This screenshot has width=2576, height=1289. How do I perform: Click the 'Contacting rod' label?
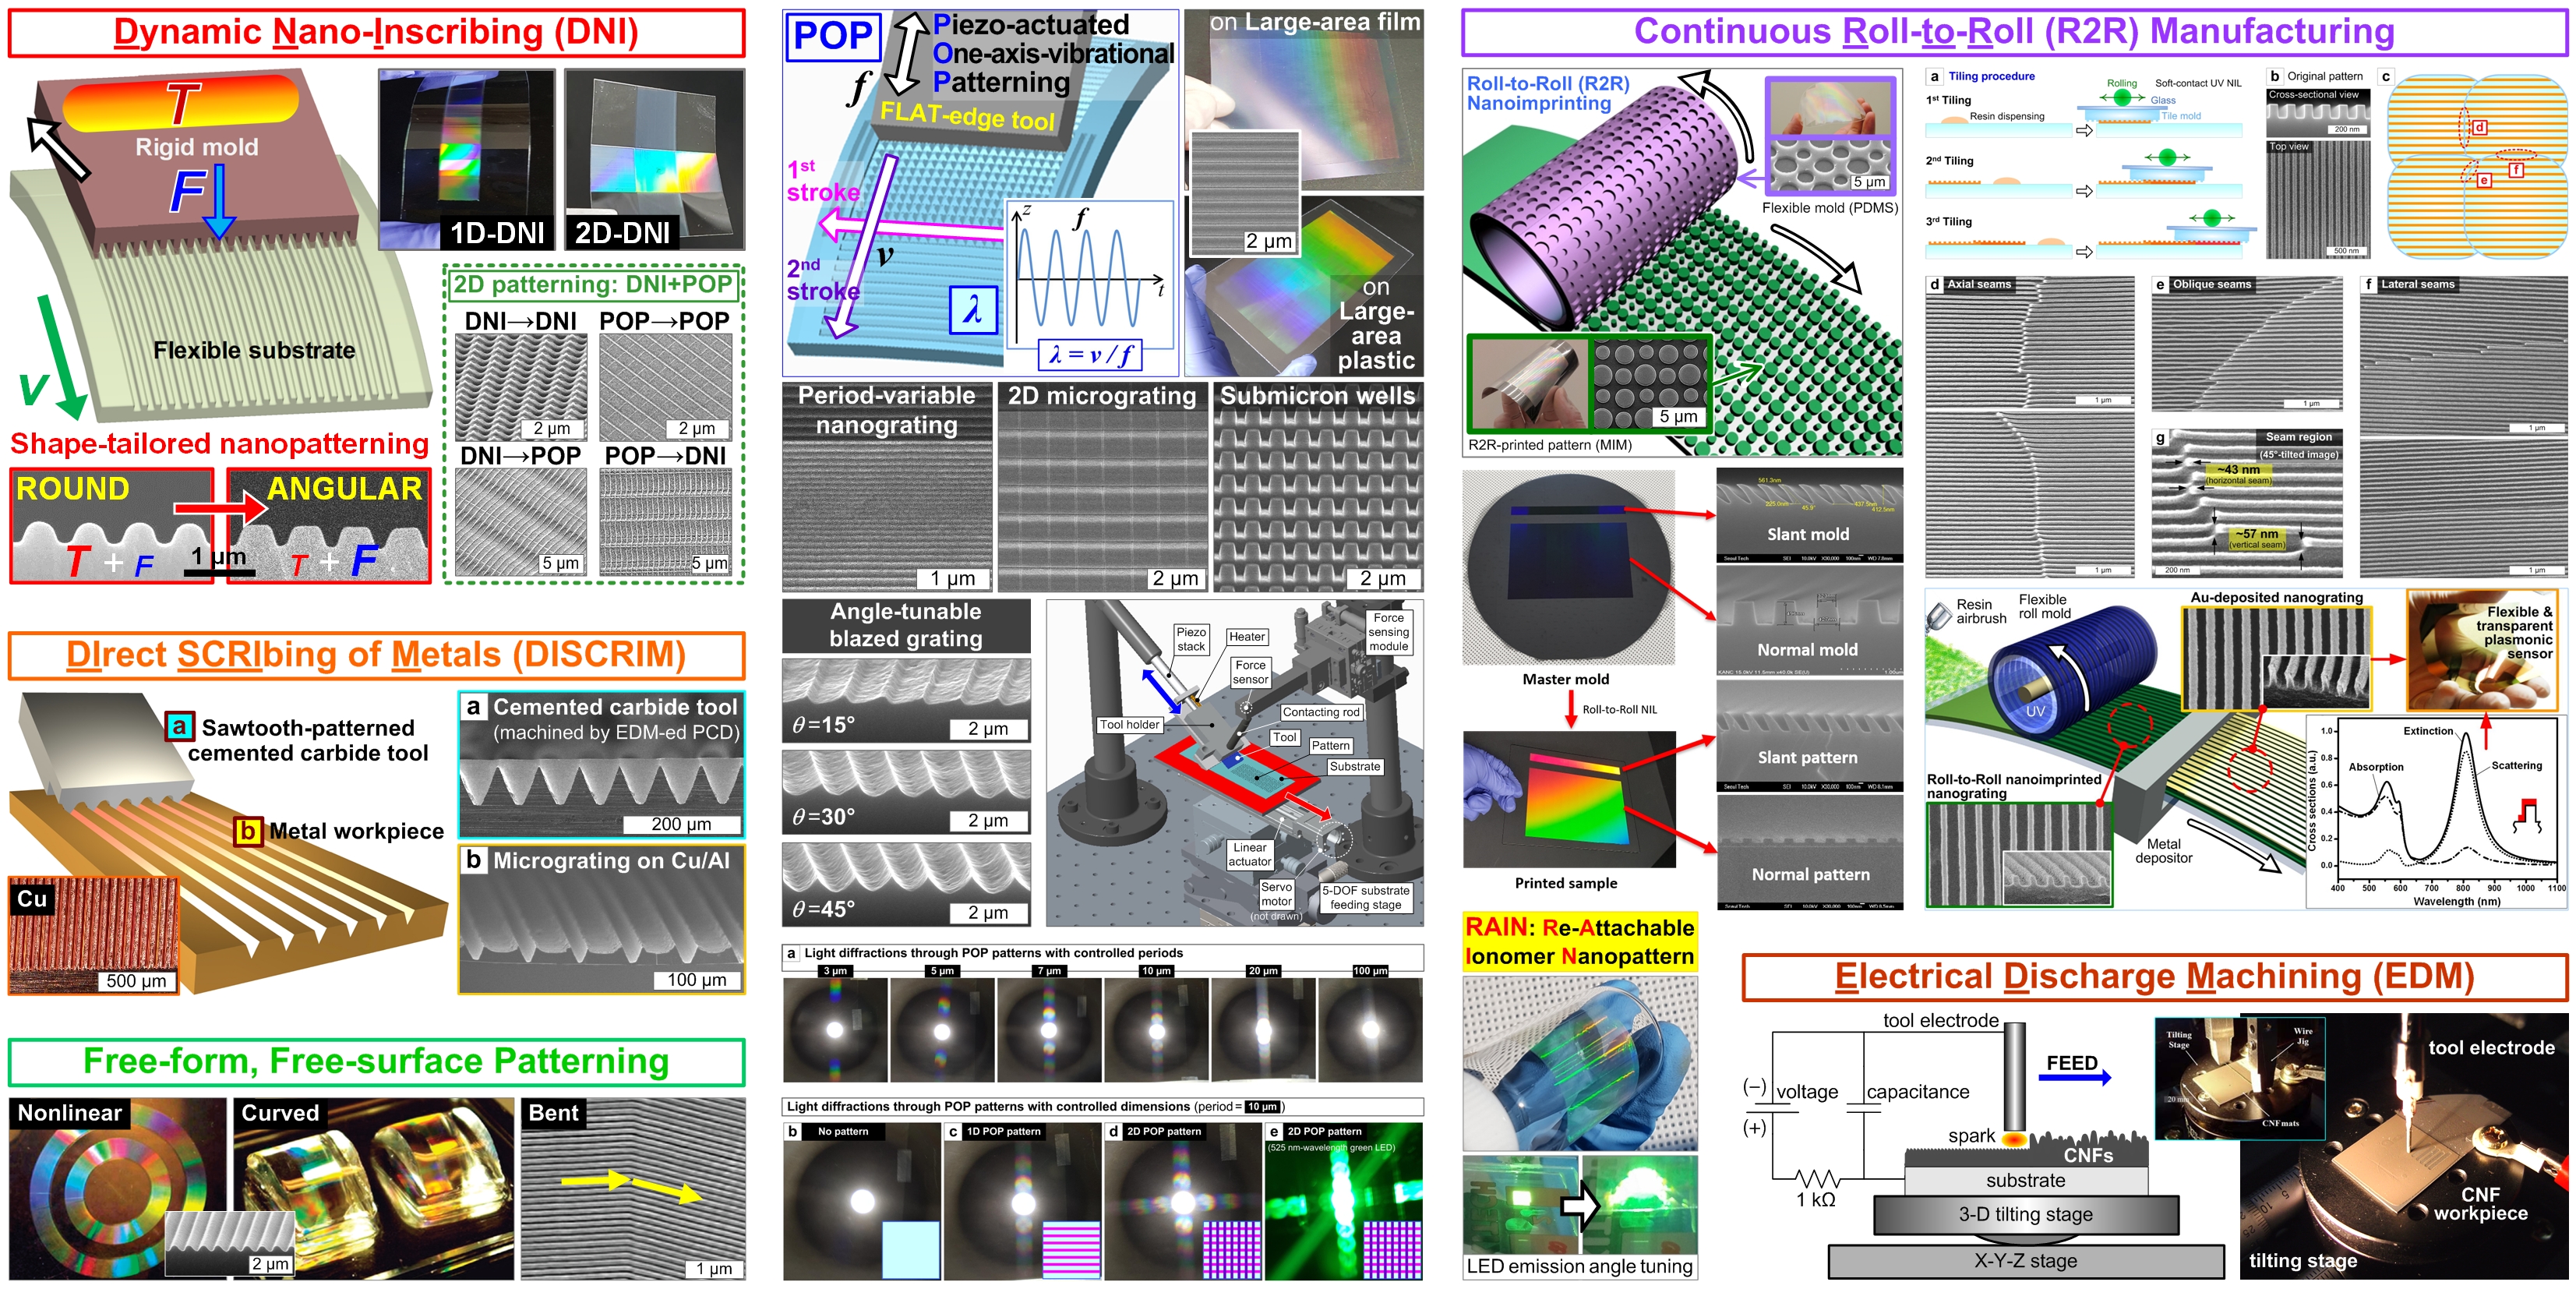(x=1322, y=712)
